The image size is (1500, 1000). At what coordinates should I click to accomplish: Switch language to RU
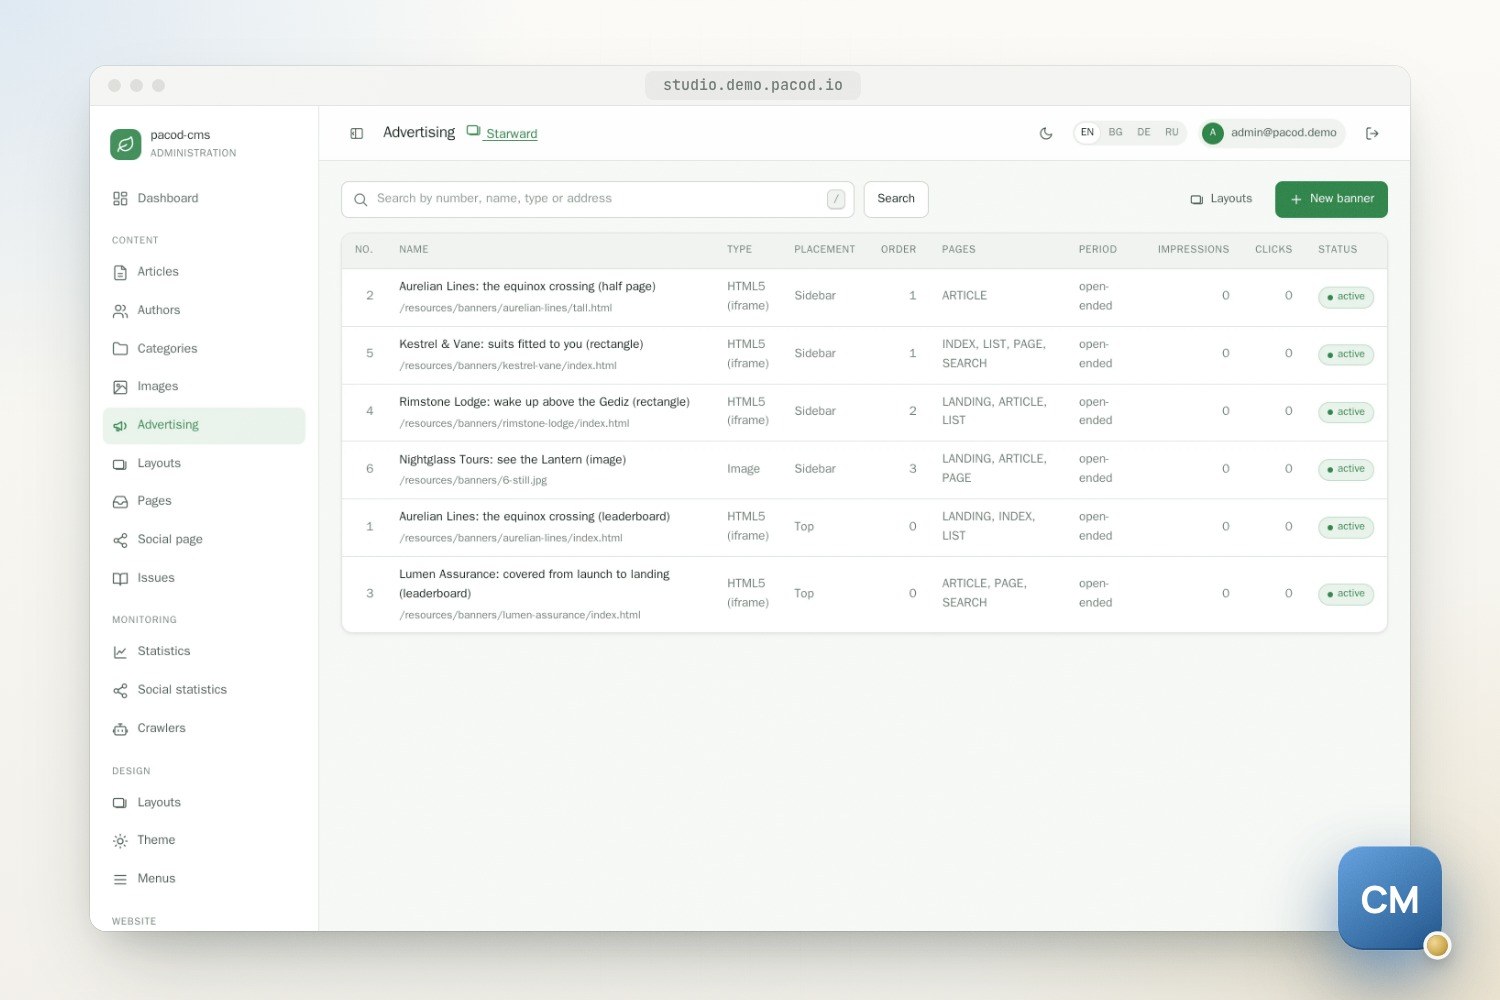coord(1171,132)
